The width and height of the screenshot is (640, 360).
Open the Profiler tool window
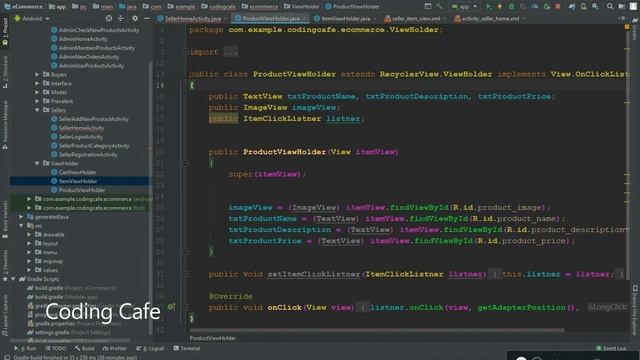pos(115,348)
